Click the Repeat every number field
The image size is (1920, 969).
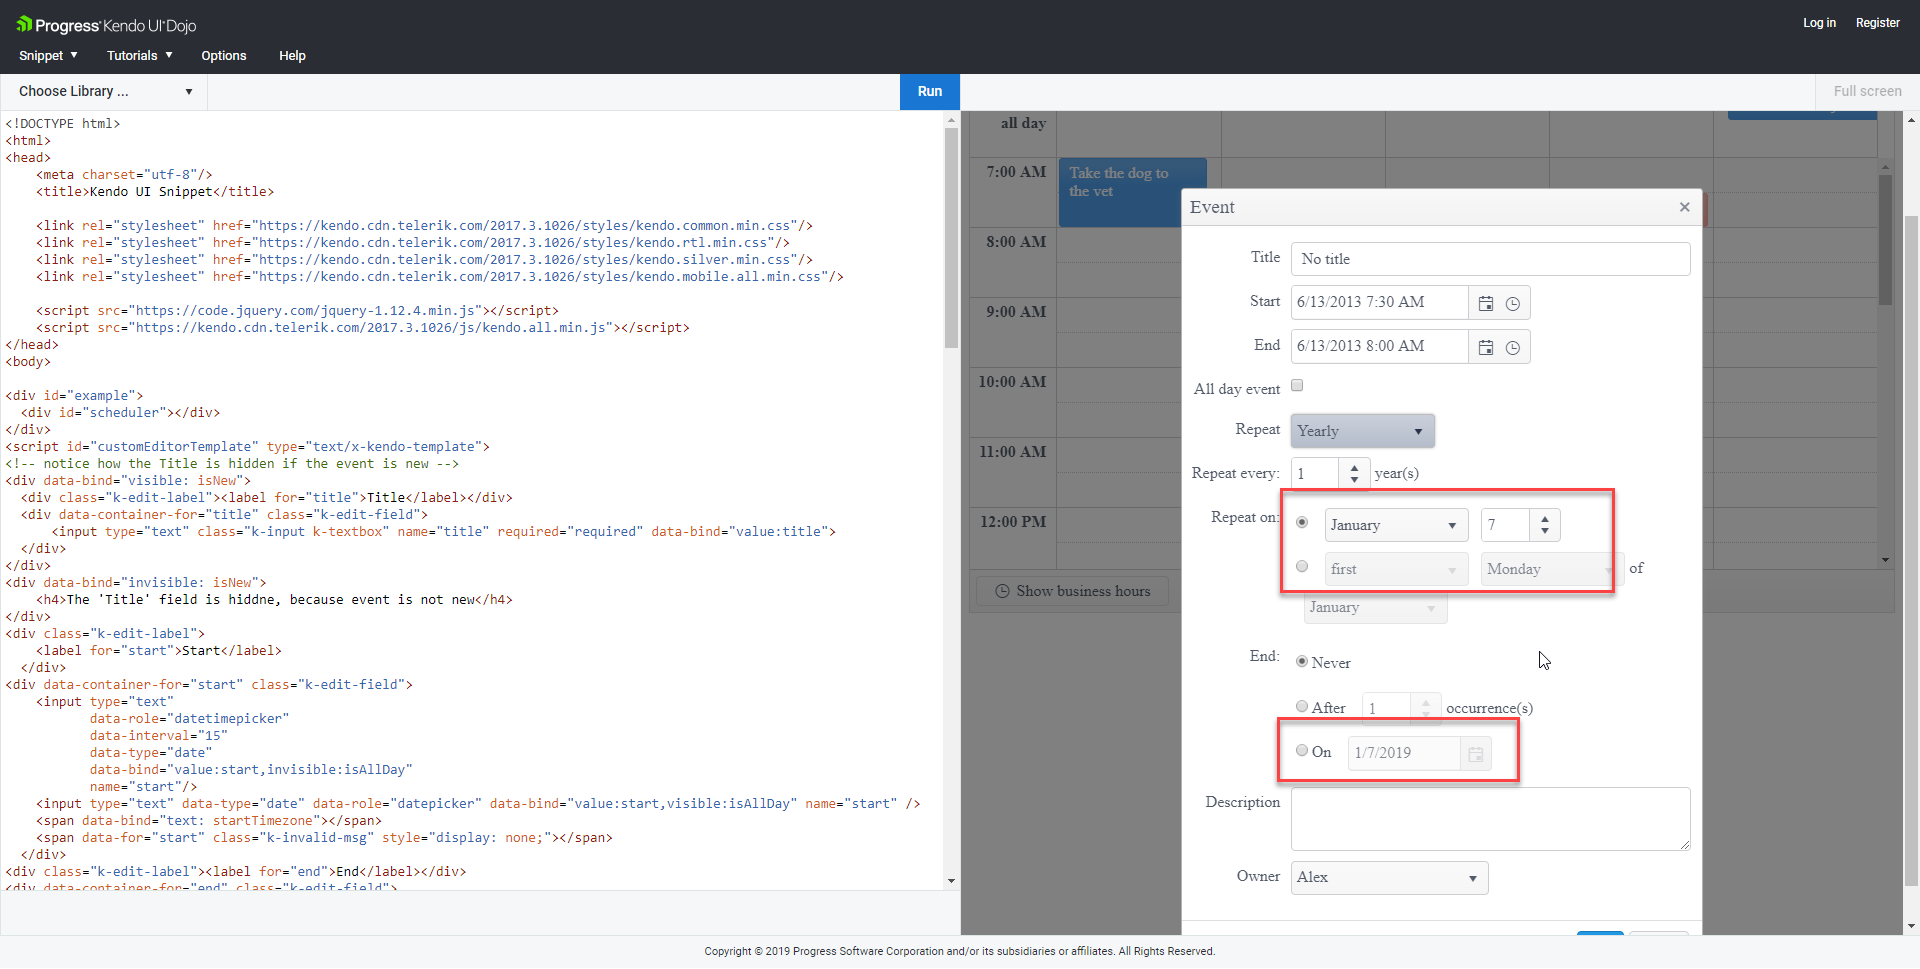(x=1316, y=474)
